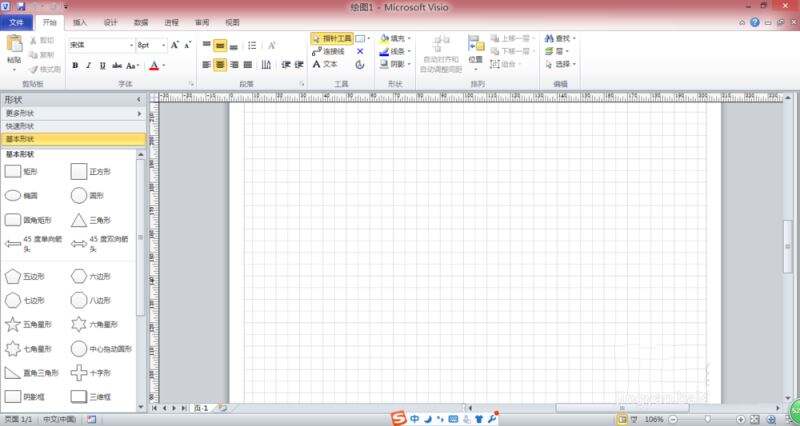Toggle Bold formatting

74,66
